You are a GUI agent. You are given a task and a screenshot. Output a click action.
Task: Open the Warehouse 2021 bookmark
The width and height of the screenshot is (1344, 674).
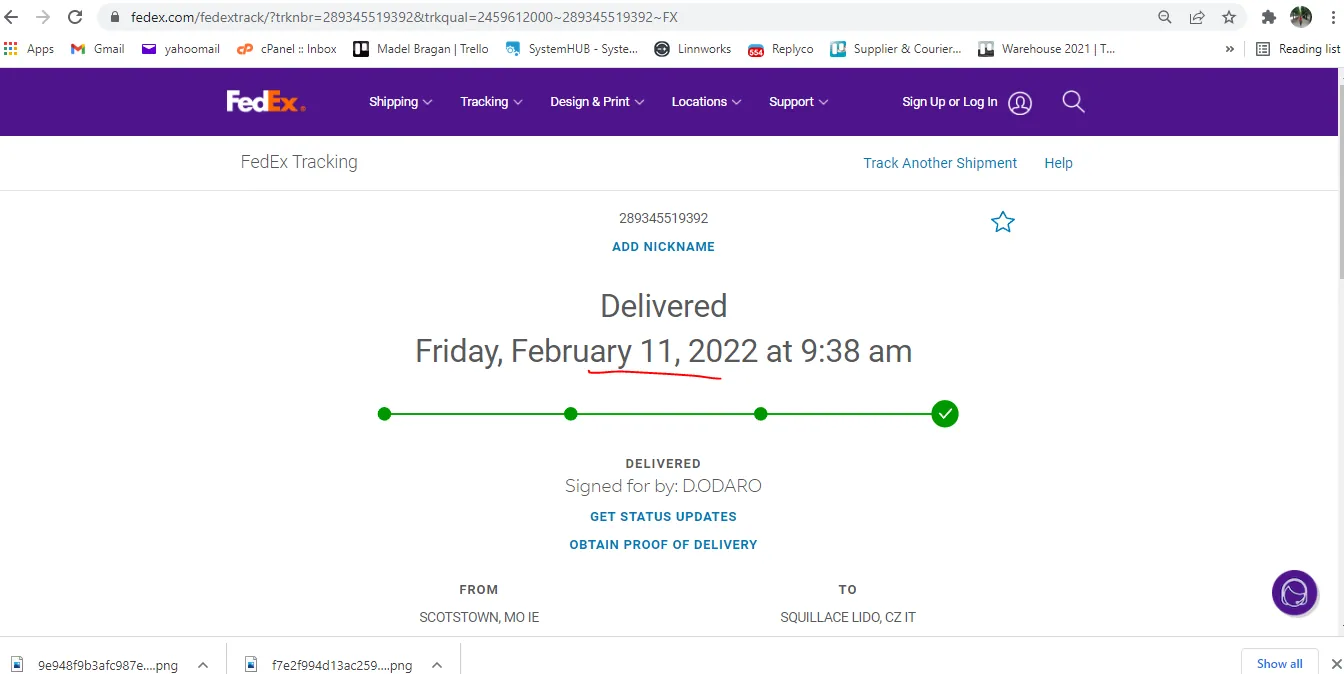pyautogui.click(x=1047, y=48)
